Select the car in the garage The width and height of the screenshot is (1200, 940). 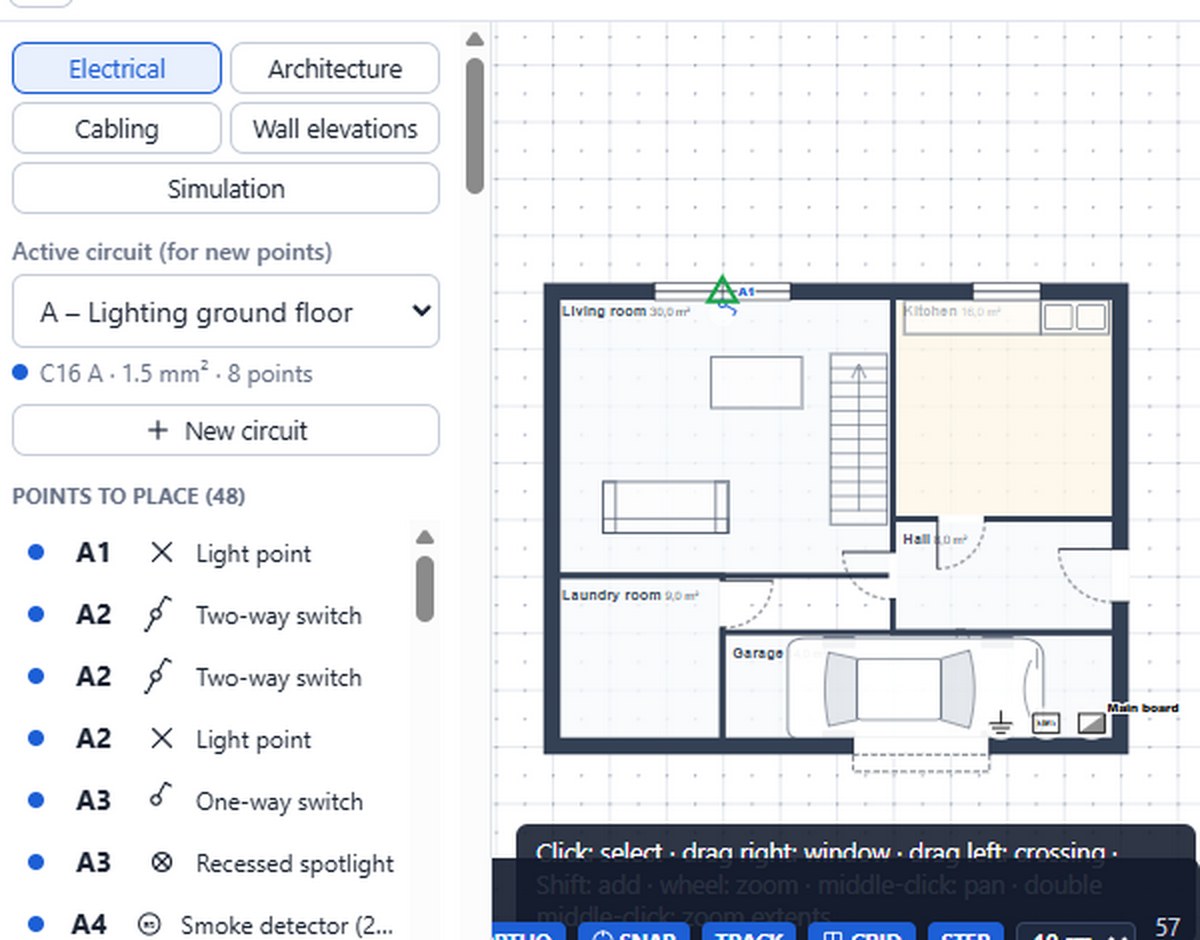click(x=917, y=688)
